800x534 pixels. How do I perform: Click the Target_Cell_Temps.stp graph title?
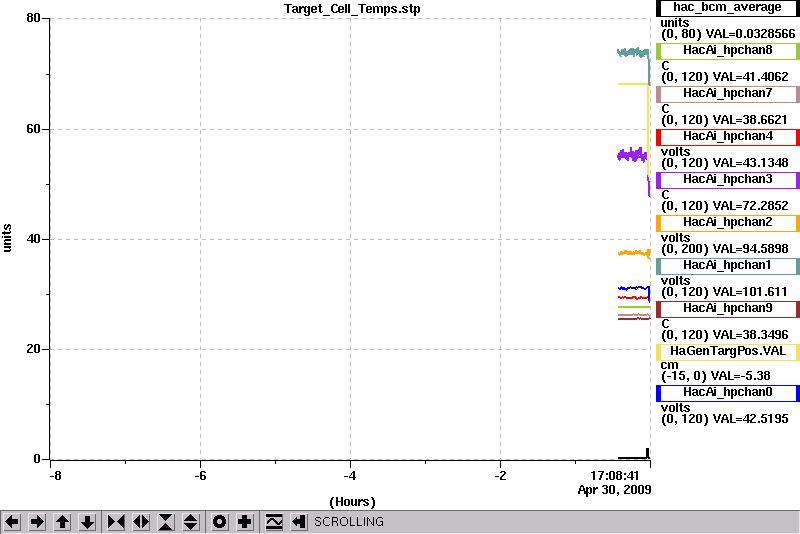tap(352, 9)
